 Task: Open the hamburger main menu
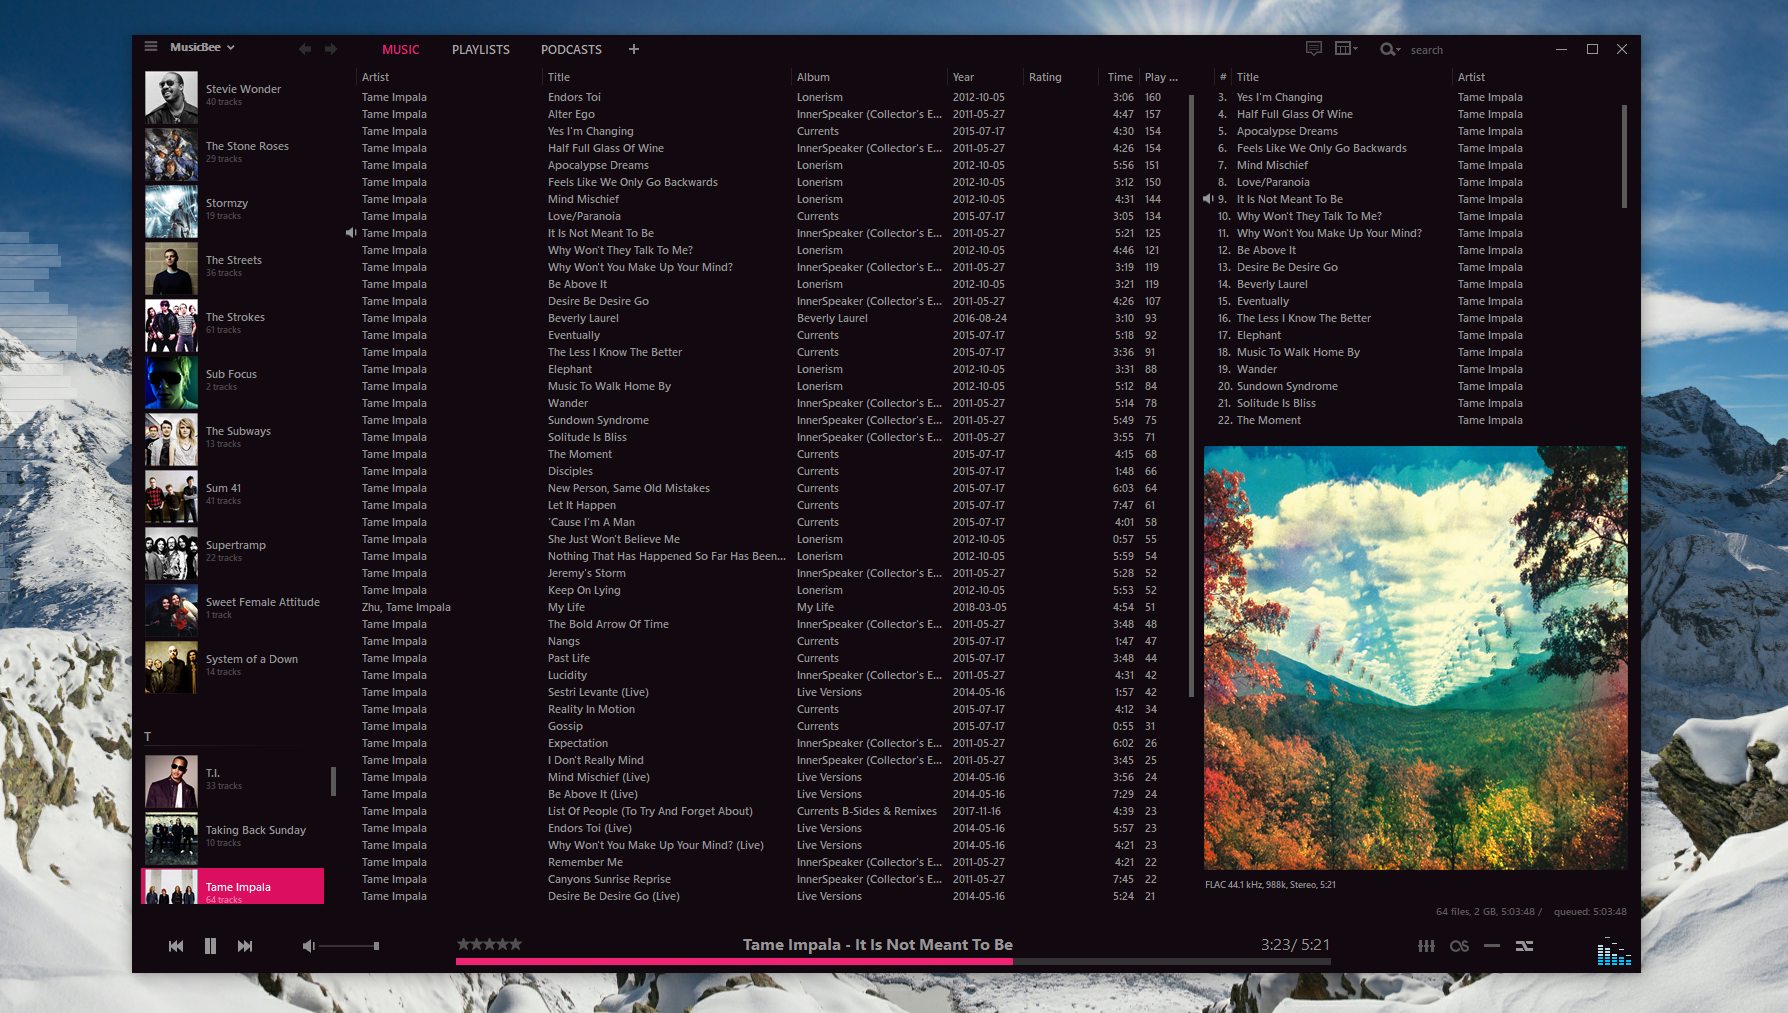(151, 47)
